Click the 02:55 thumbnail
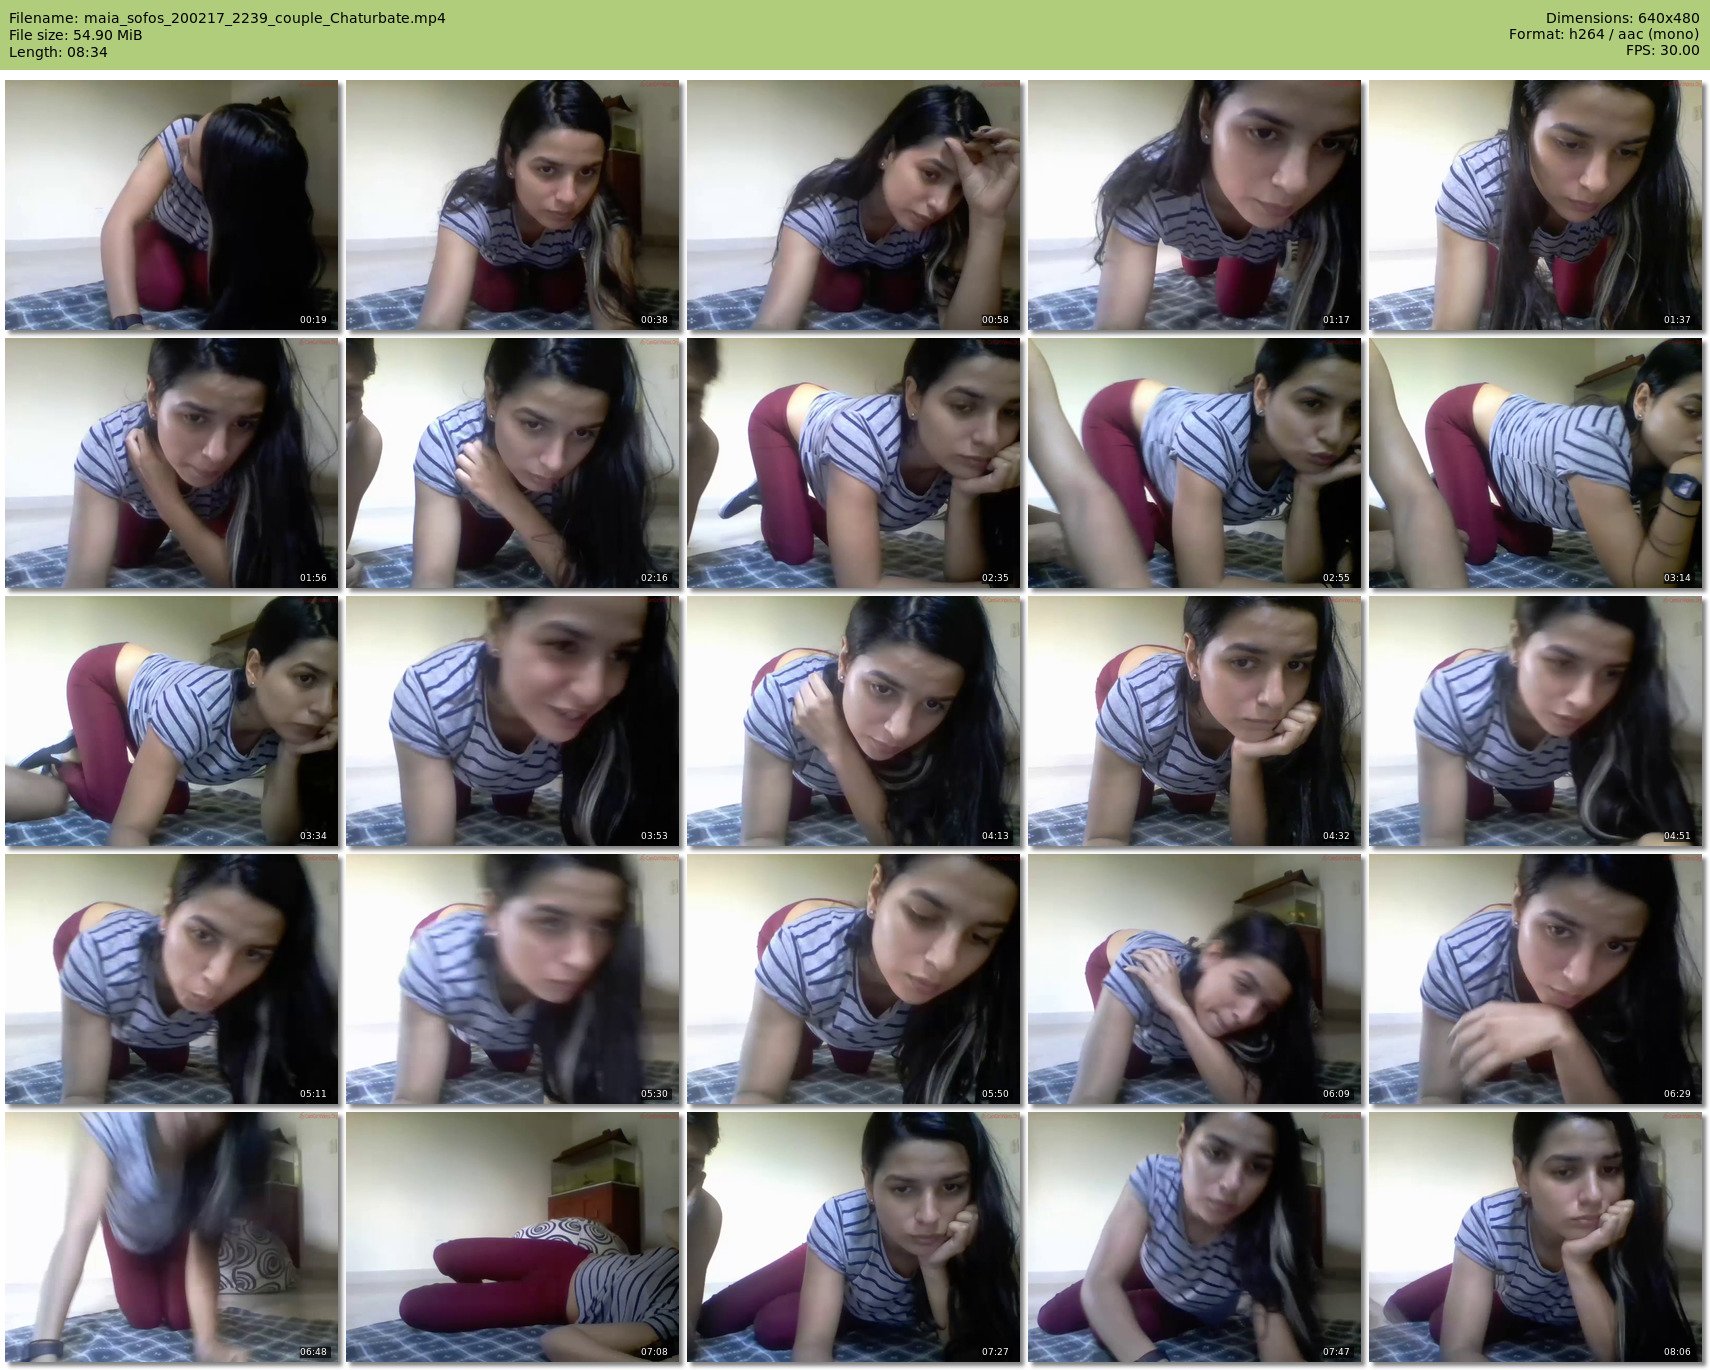1710x1370 pixels. pos(1195,463)
